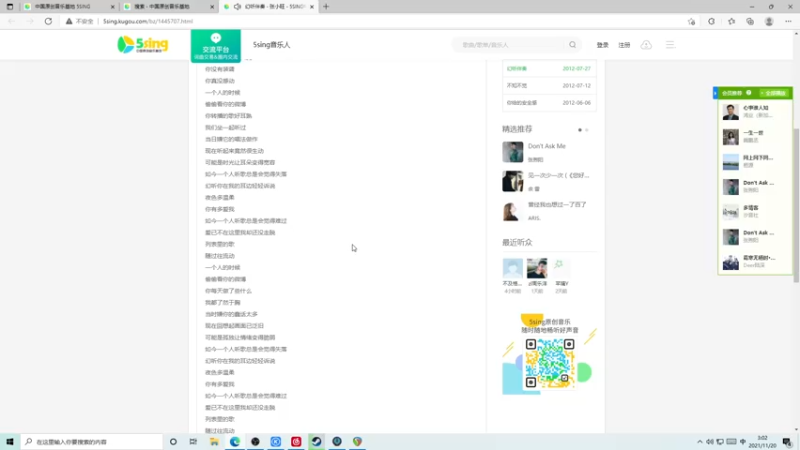Select the song row dated 2012-07-12
The width and height of the screenshot is (800, 450).
[x=549, y=85]
